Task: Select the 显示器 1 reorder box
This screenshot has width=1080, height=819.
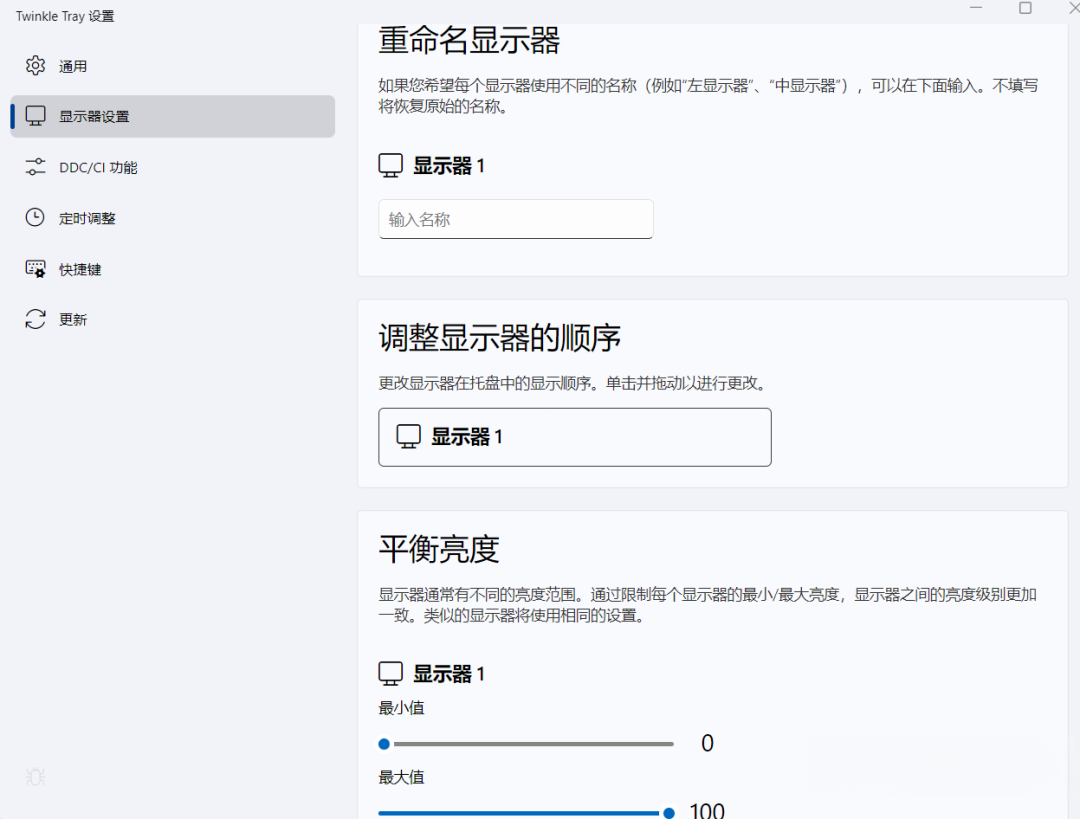Action: pyautogui.click(x=574, y=437)
